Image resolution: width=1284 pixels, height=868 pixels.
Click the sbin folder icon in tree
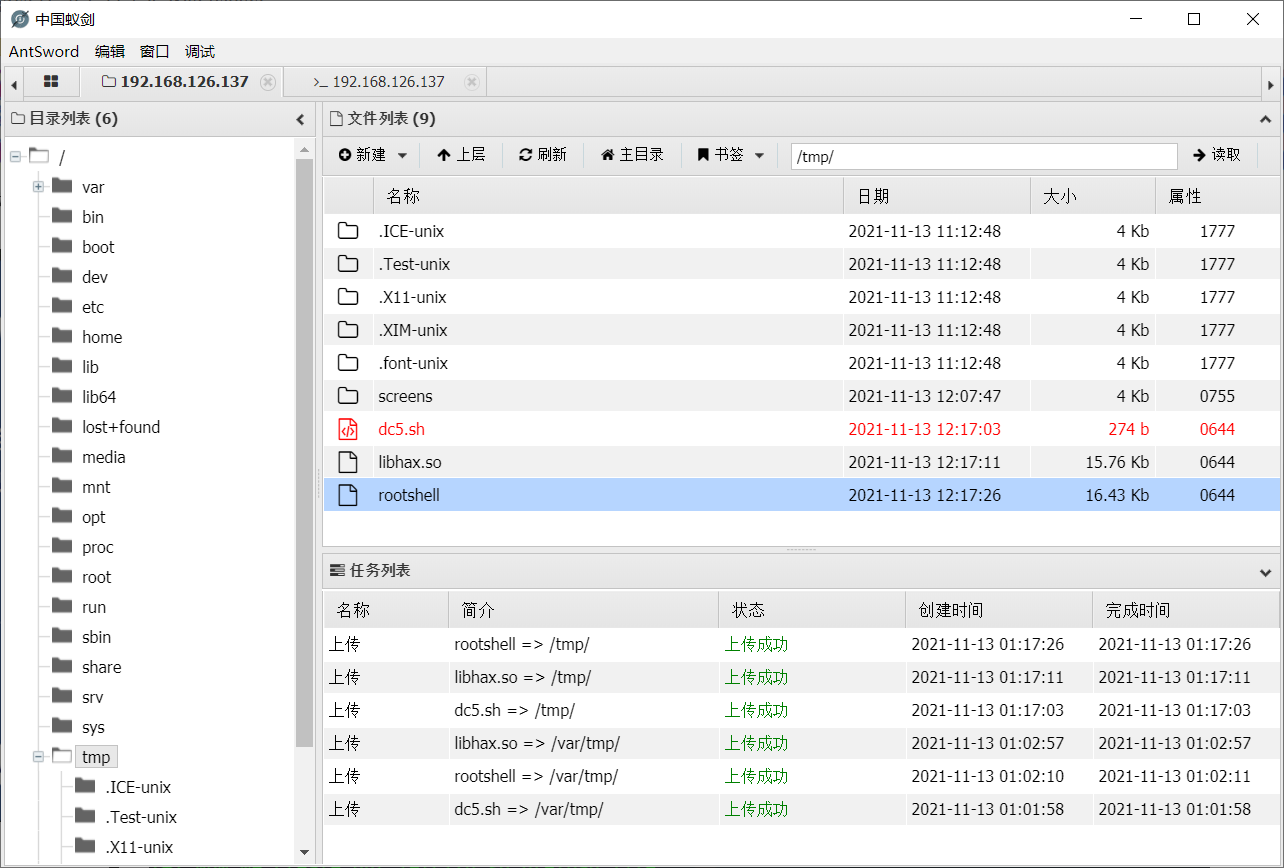pyautogui.click(x=62, y=636)
